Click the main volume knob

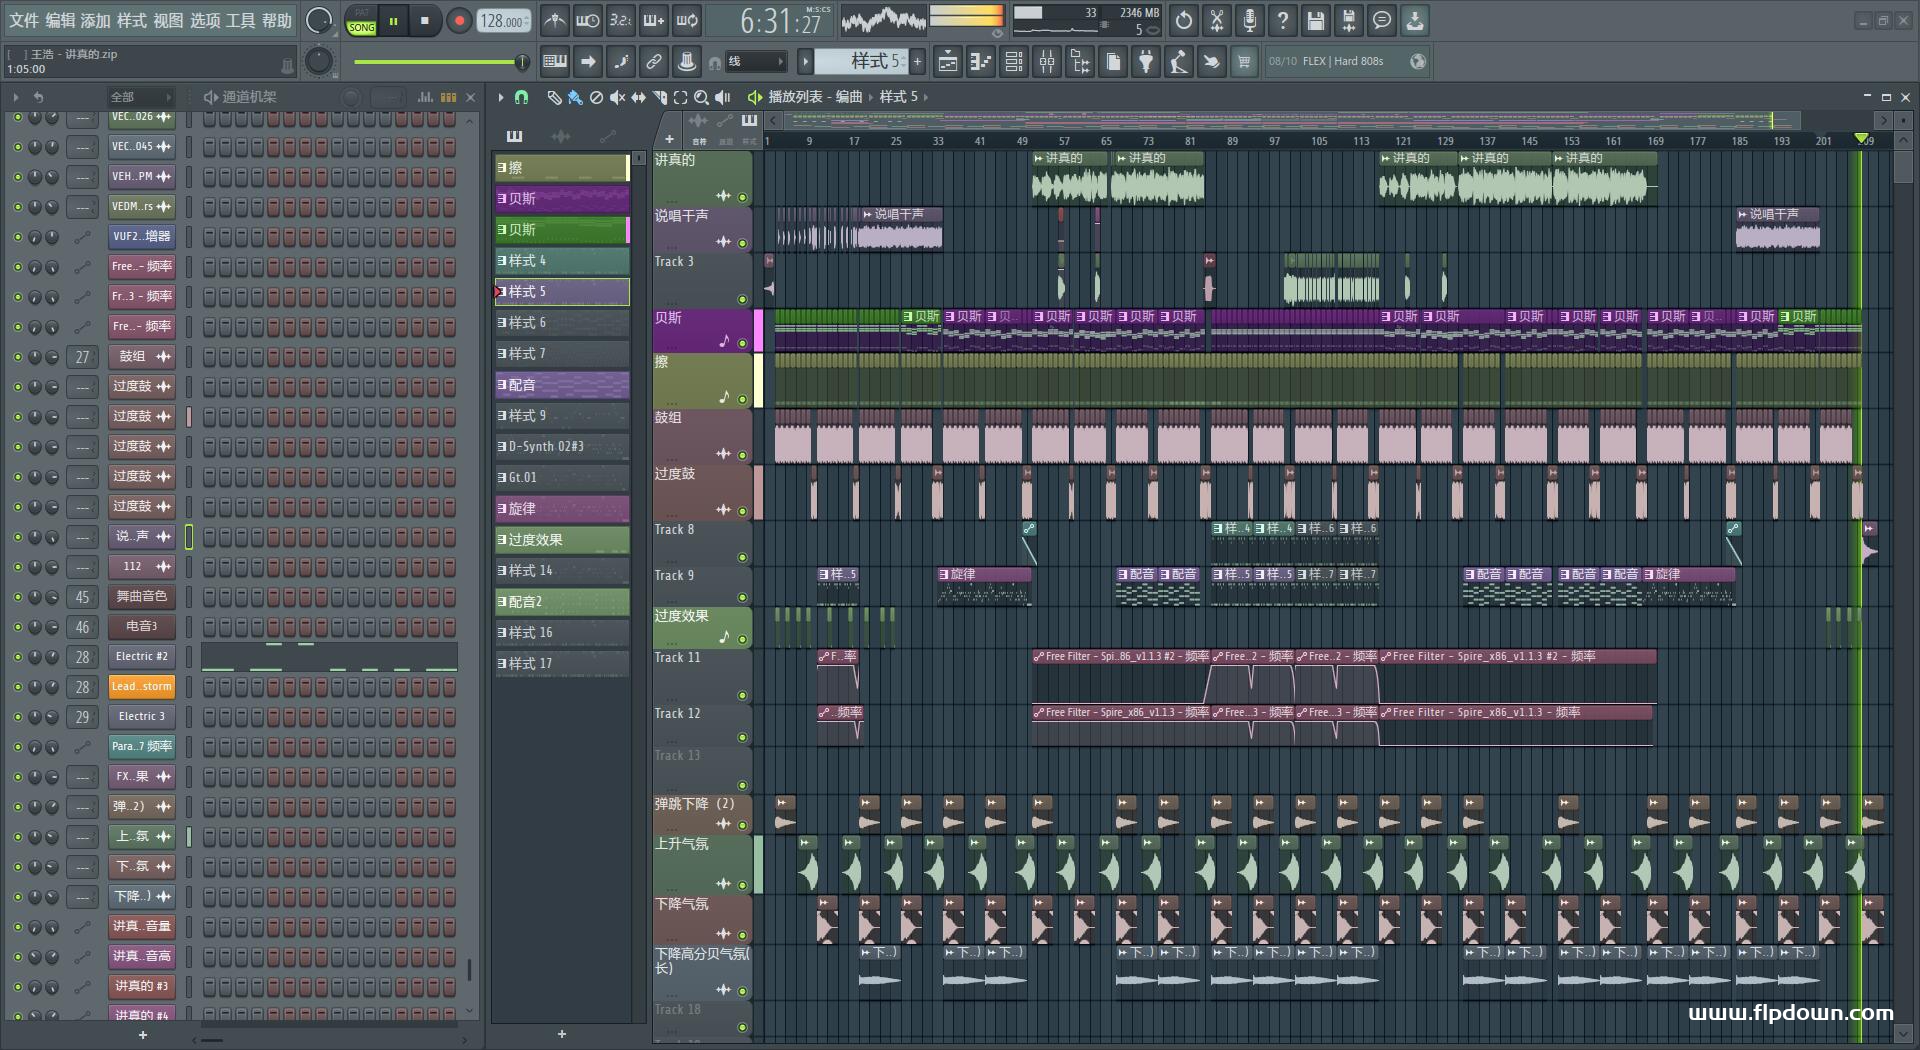click(319, 21)
